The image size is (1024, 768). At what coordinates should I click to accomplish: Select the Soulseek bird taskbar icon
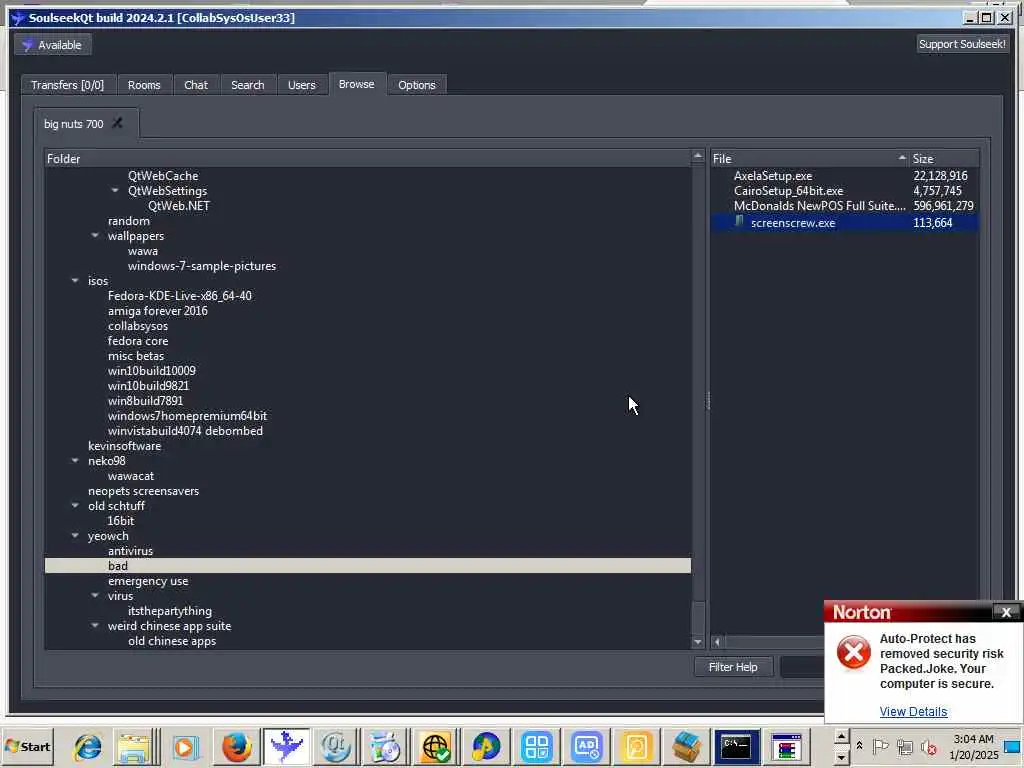pyautogui.click(x=286, y=746)
